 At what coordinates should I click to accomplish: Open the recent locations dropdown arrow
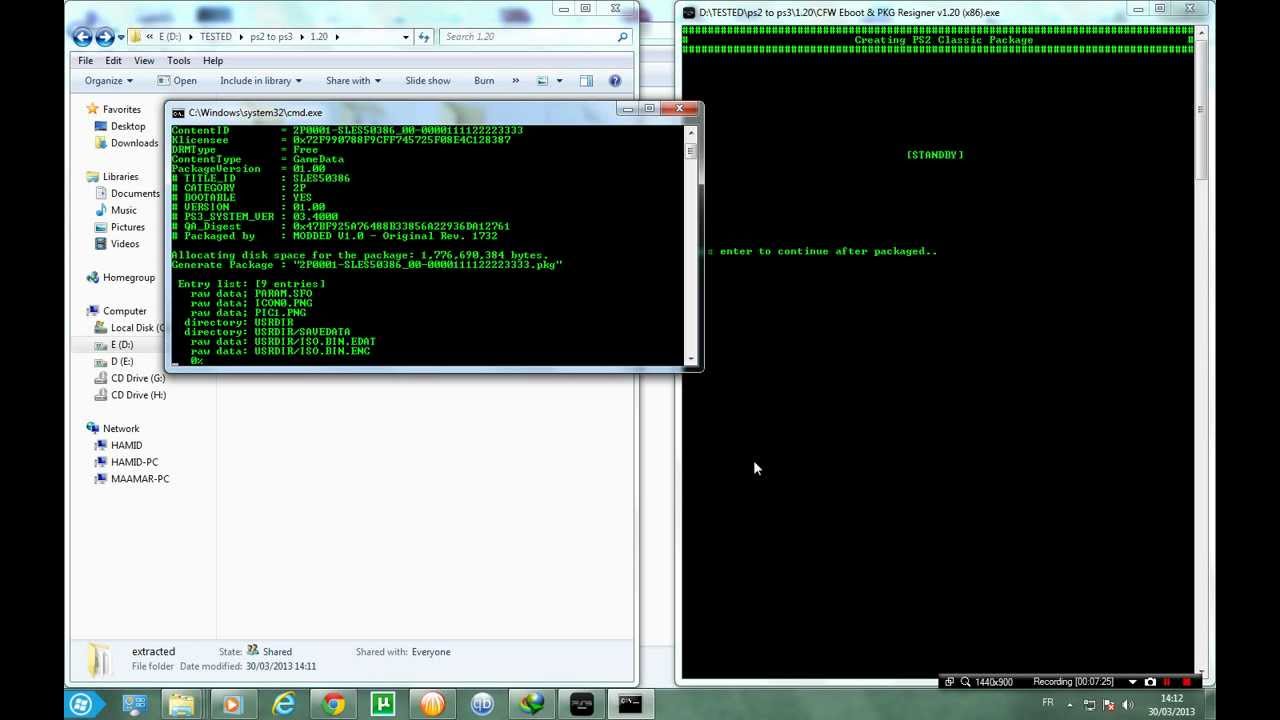coord(121,37)
